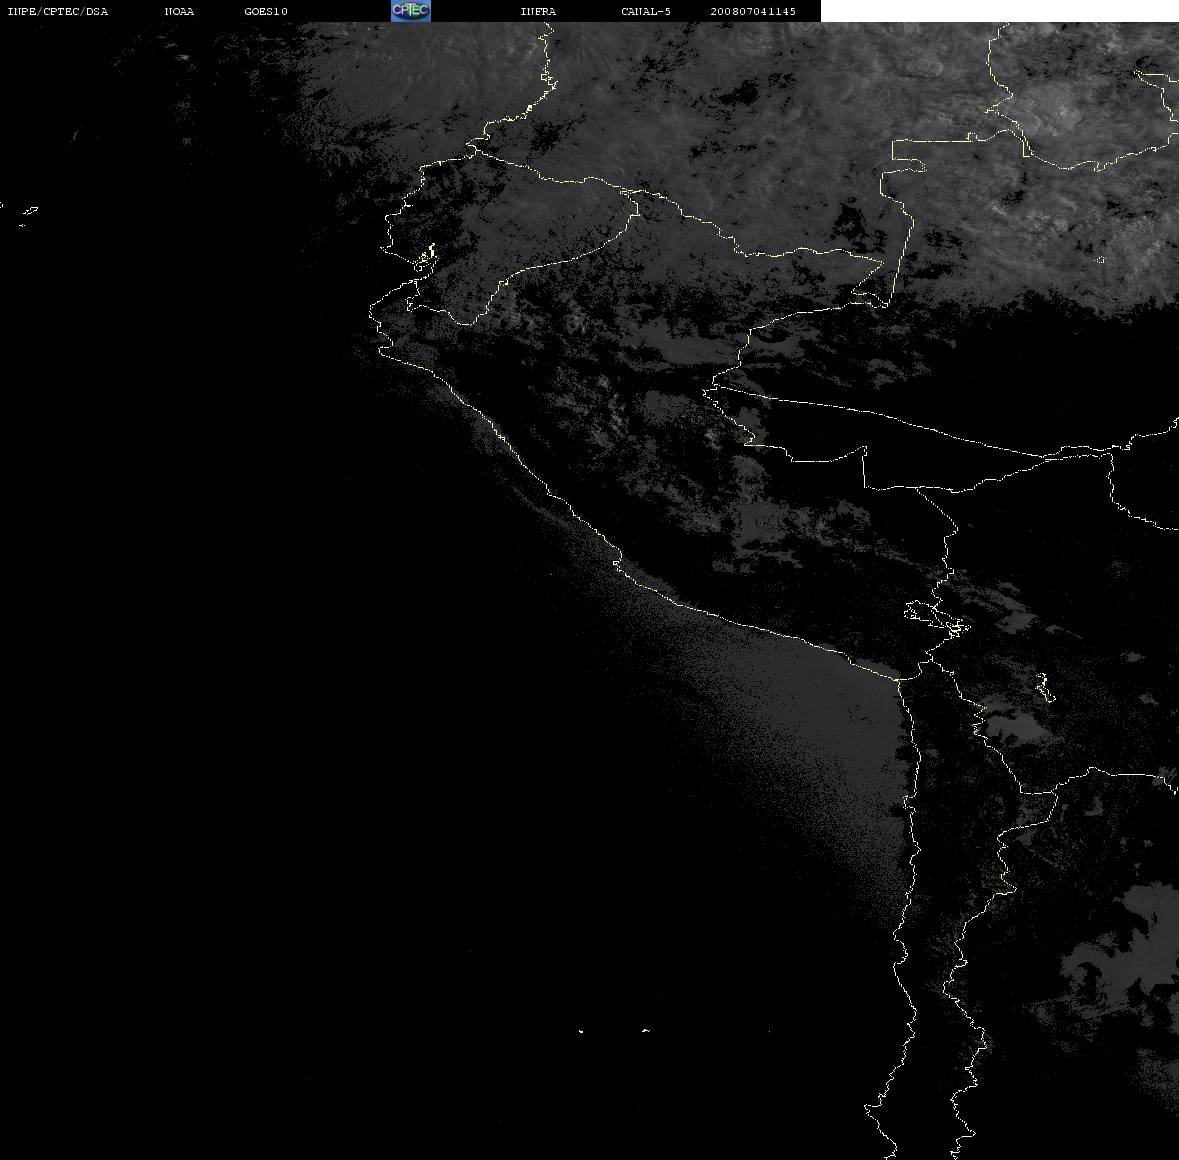
Task: Click the blank white bar in header
Action: point(999,11)
